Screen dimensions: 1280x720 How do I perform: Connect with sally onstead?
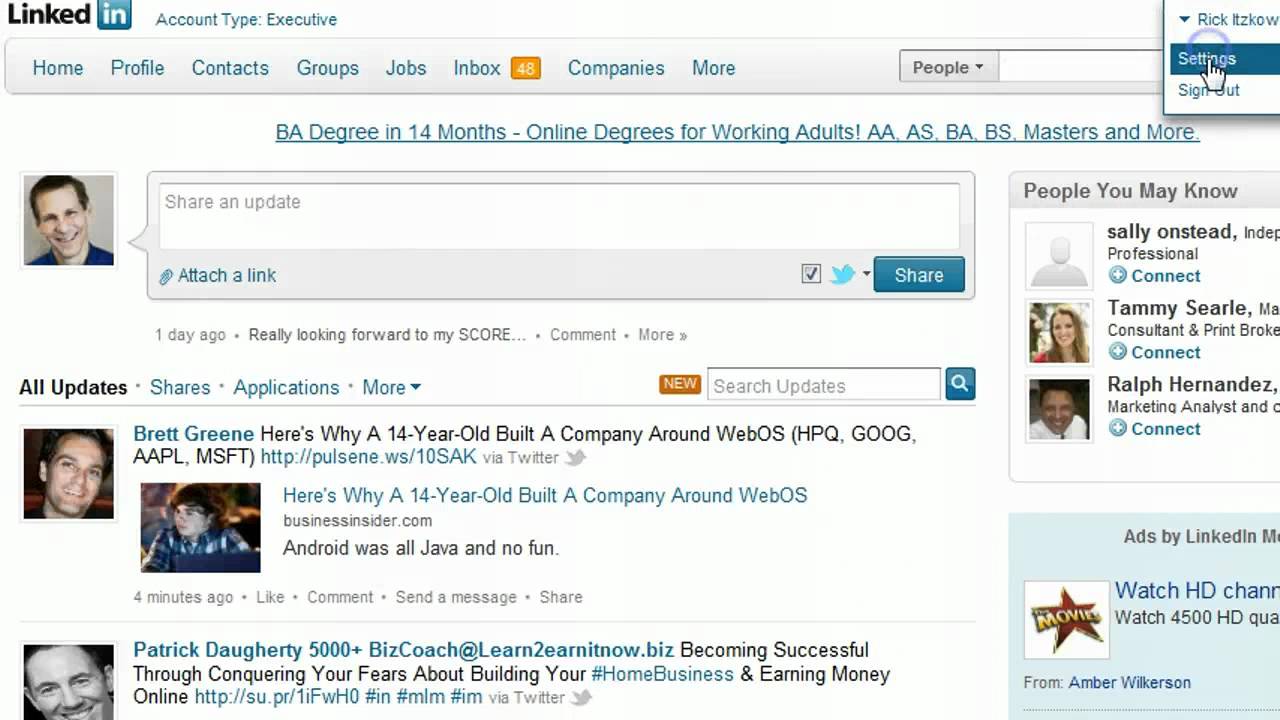pyautogui.click(x=1165, y=276)
